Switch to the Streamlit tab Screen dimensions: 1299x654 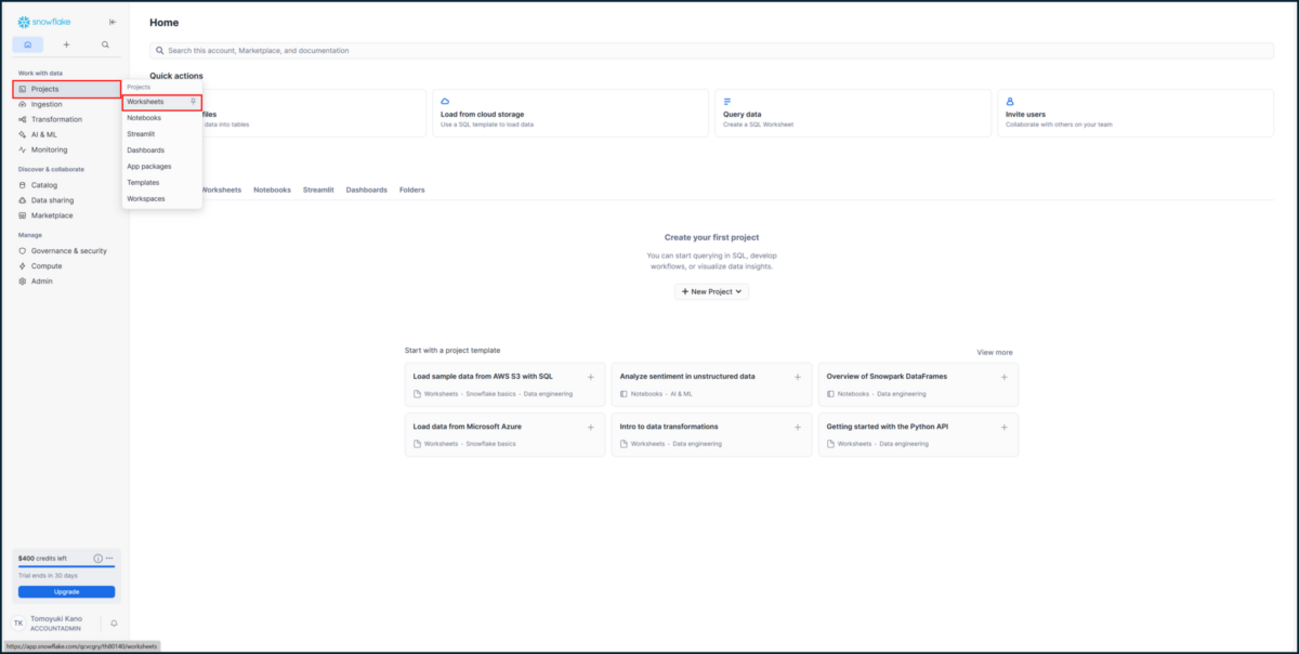click(318, 190)
